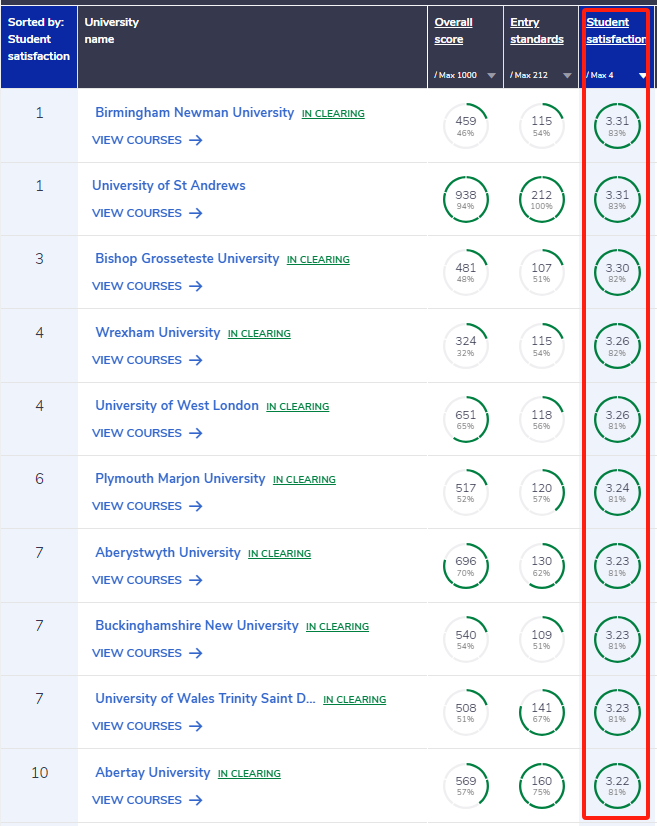657x826 pixels.
Task: Open Overall score column dropdown arrow
Action: 492,75
